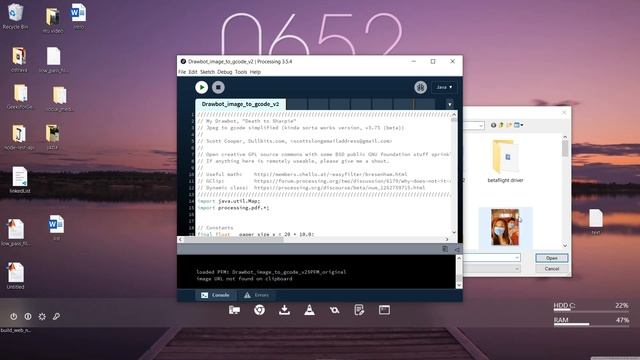Stop the running sketch in Processing

(218, 87)
